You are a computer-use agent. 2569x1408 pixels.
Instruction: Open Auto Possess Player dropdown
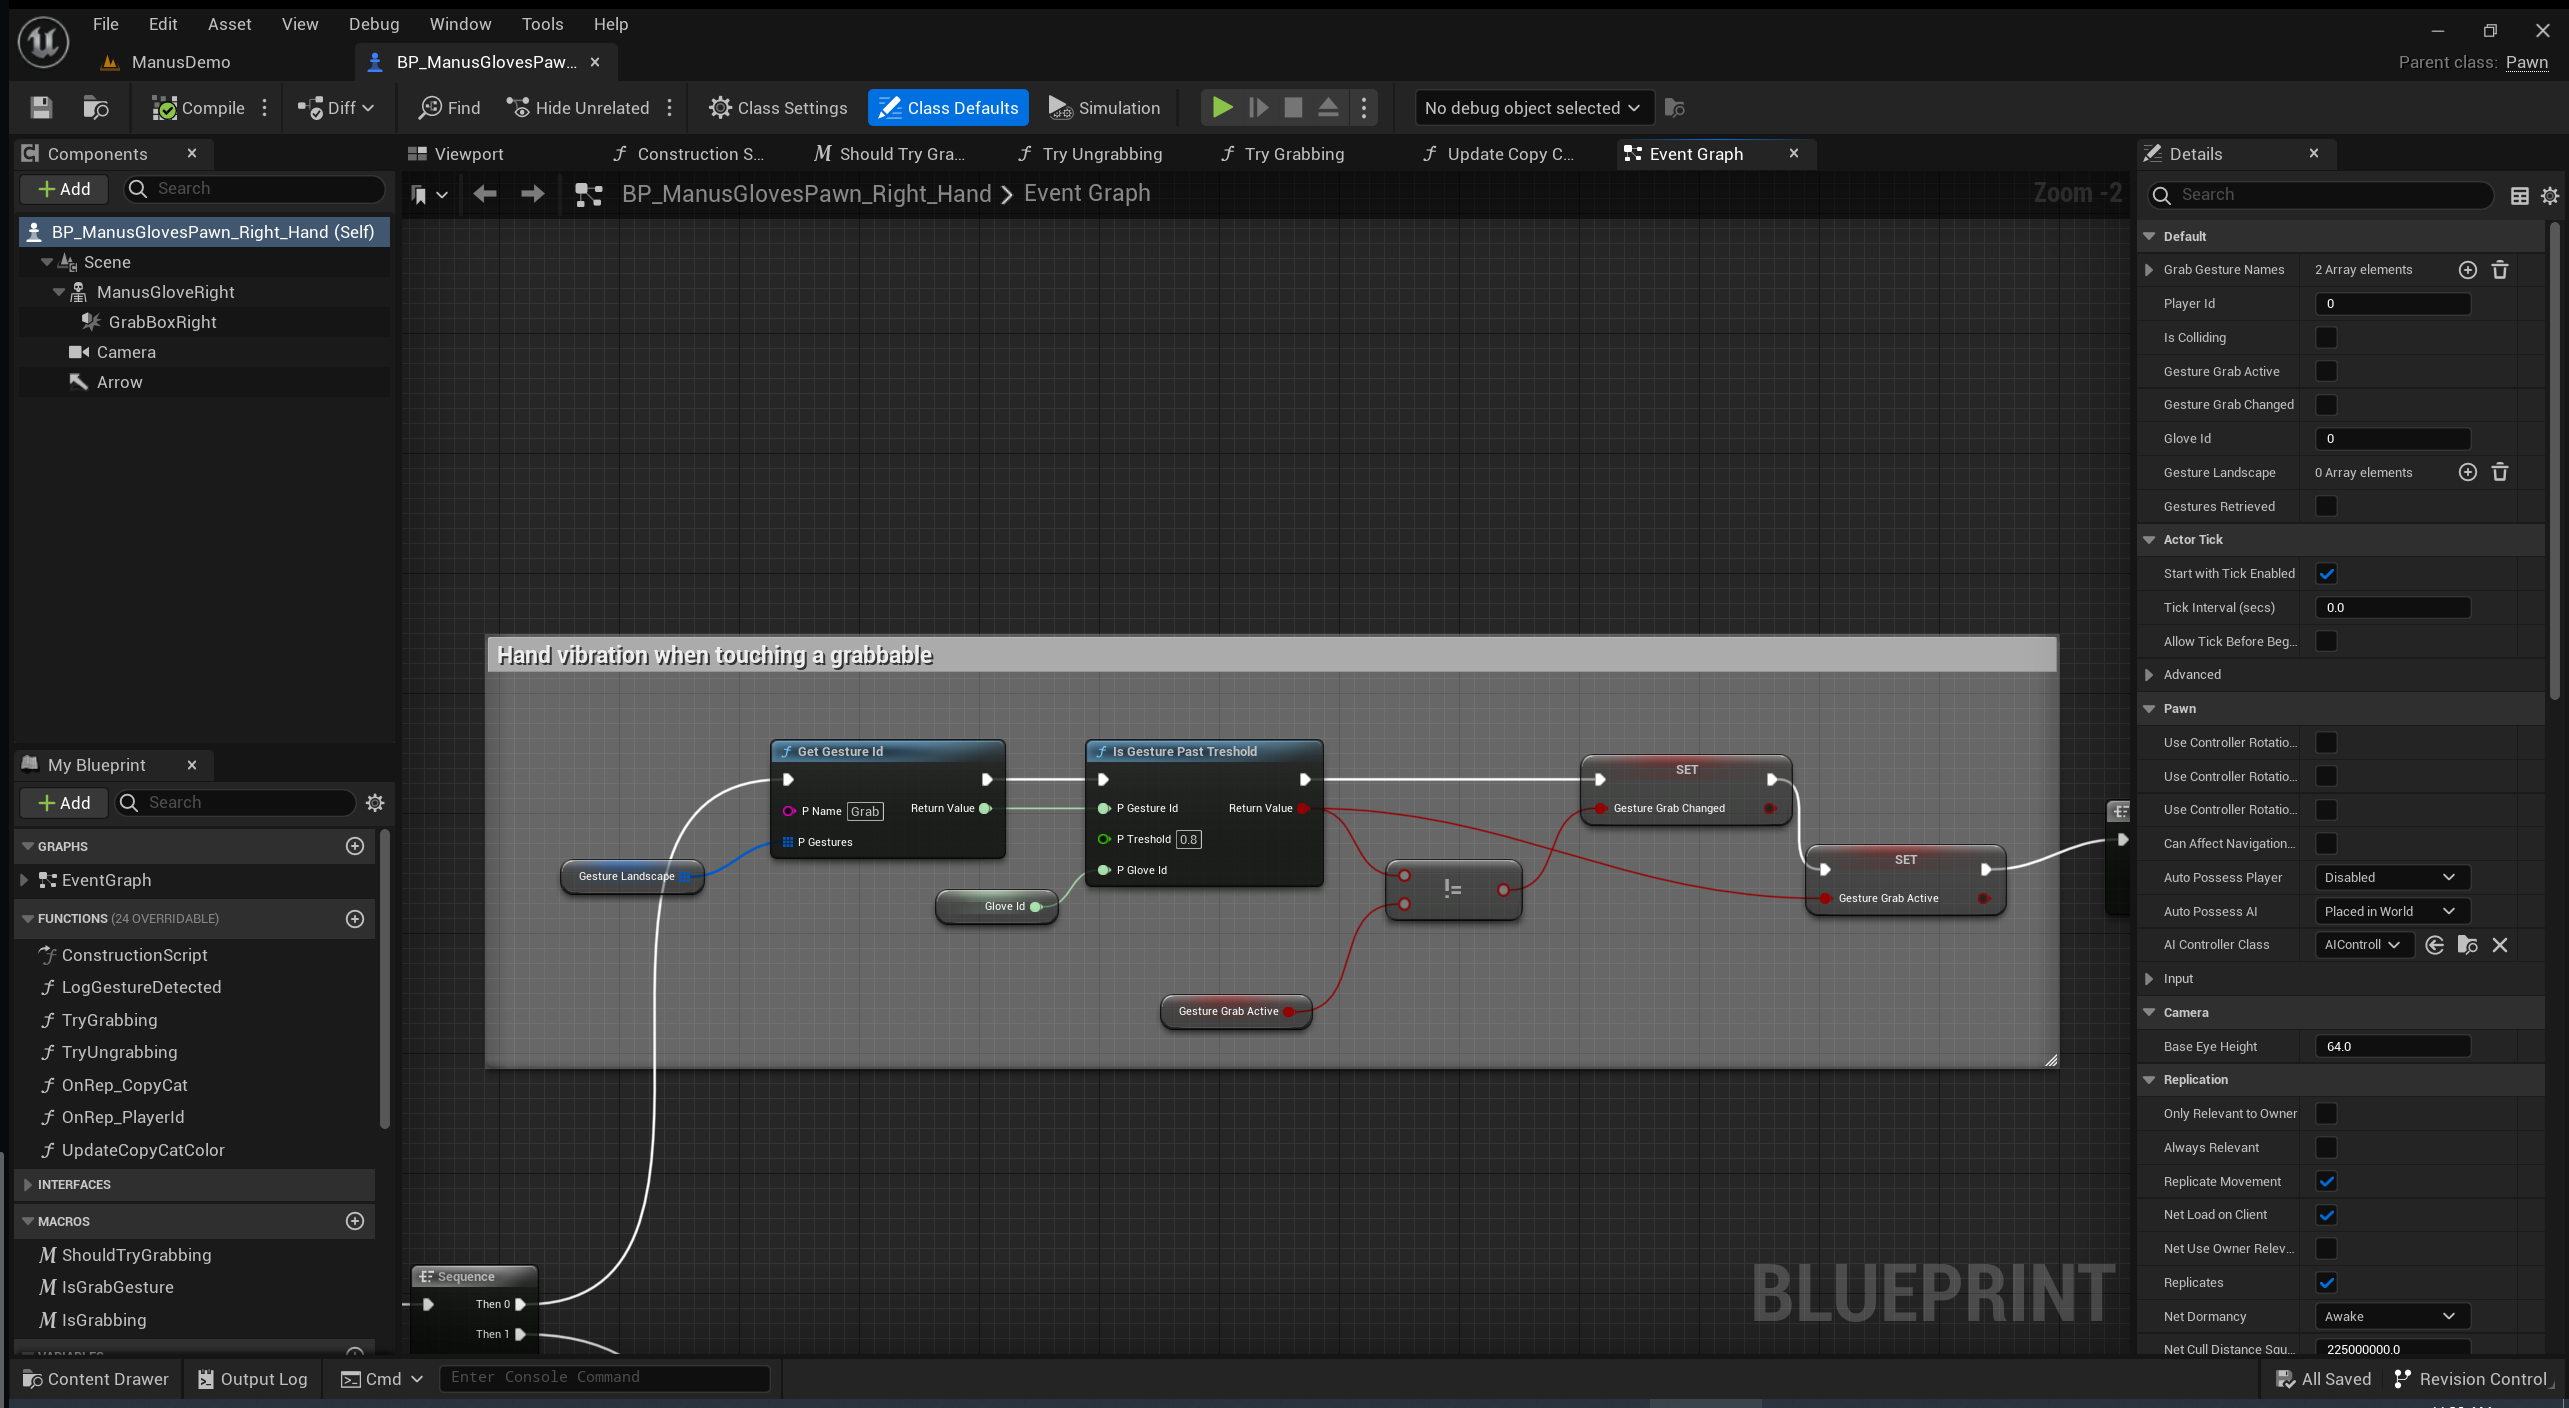(x=2391, y=878)
